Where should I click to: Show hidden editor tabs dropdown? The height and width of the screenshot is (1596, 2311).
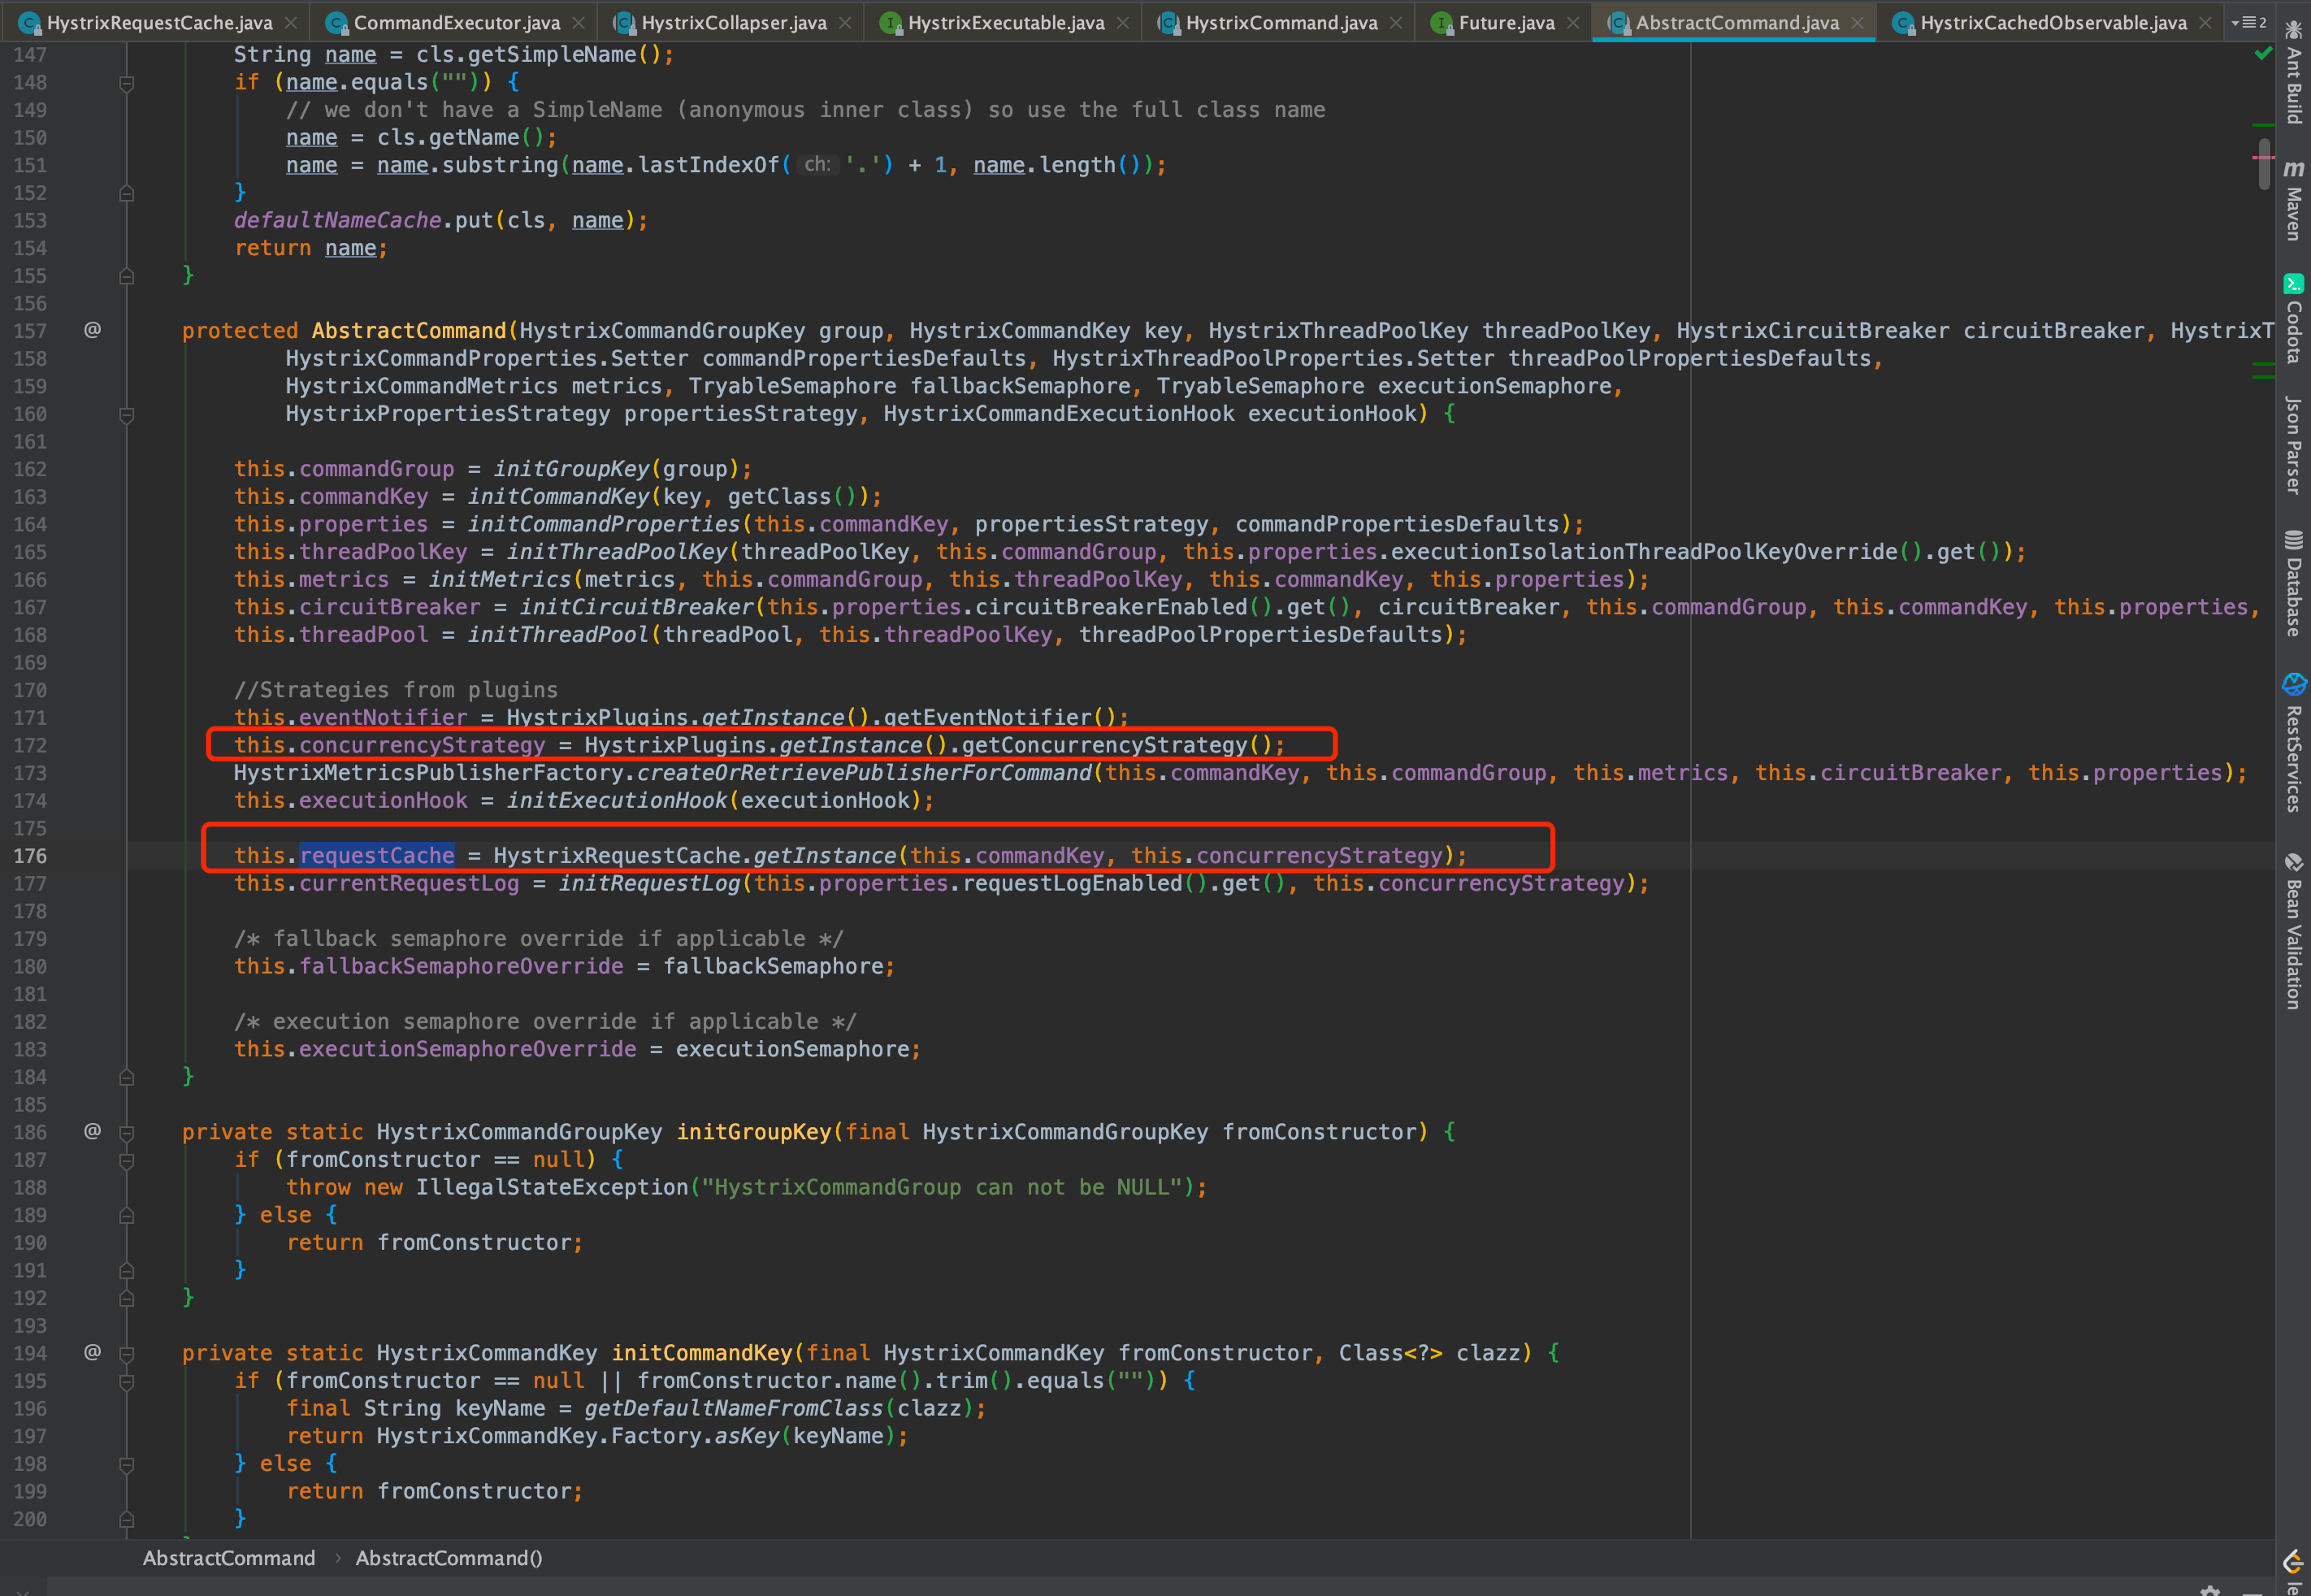click(x=2249, y=22)
